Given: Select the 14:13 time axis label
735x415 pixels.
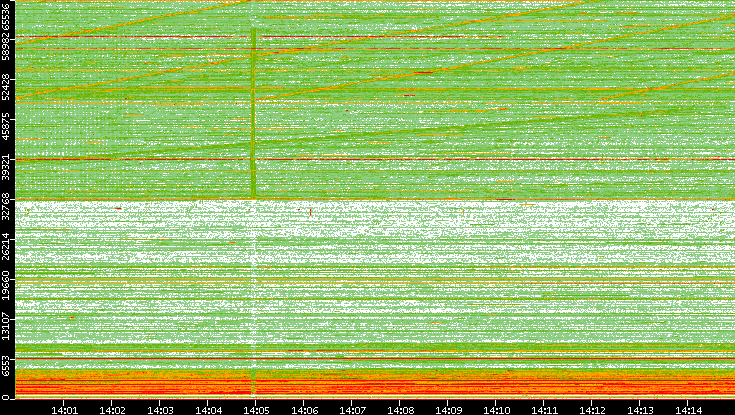Looking at the screenshot, I should coord(640,410).
